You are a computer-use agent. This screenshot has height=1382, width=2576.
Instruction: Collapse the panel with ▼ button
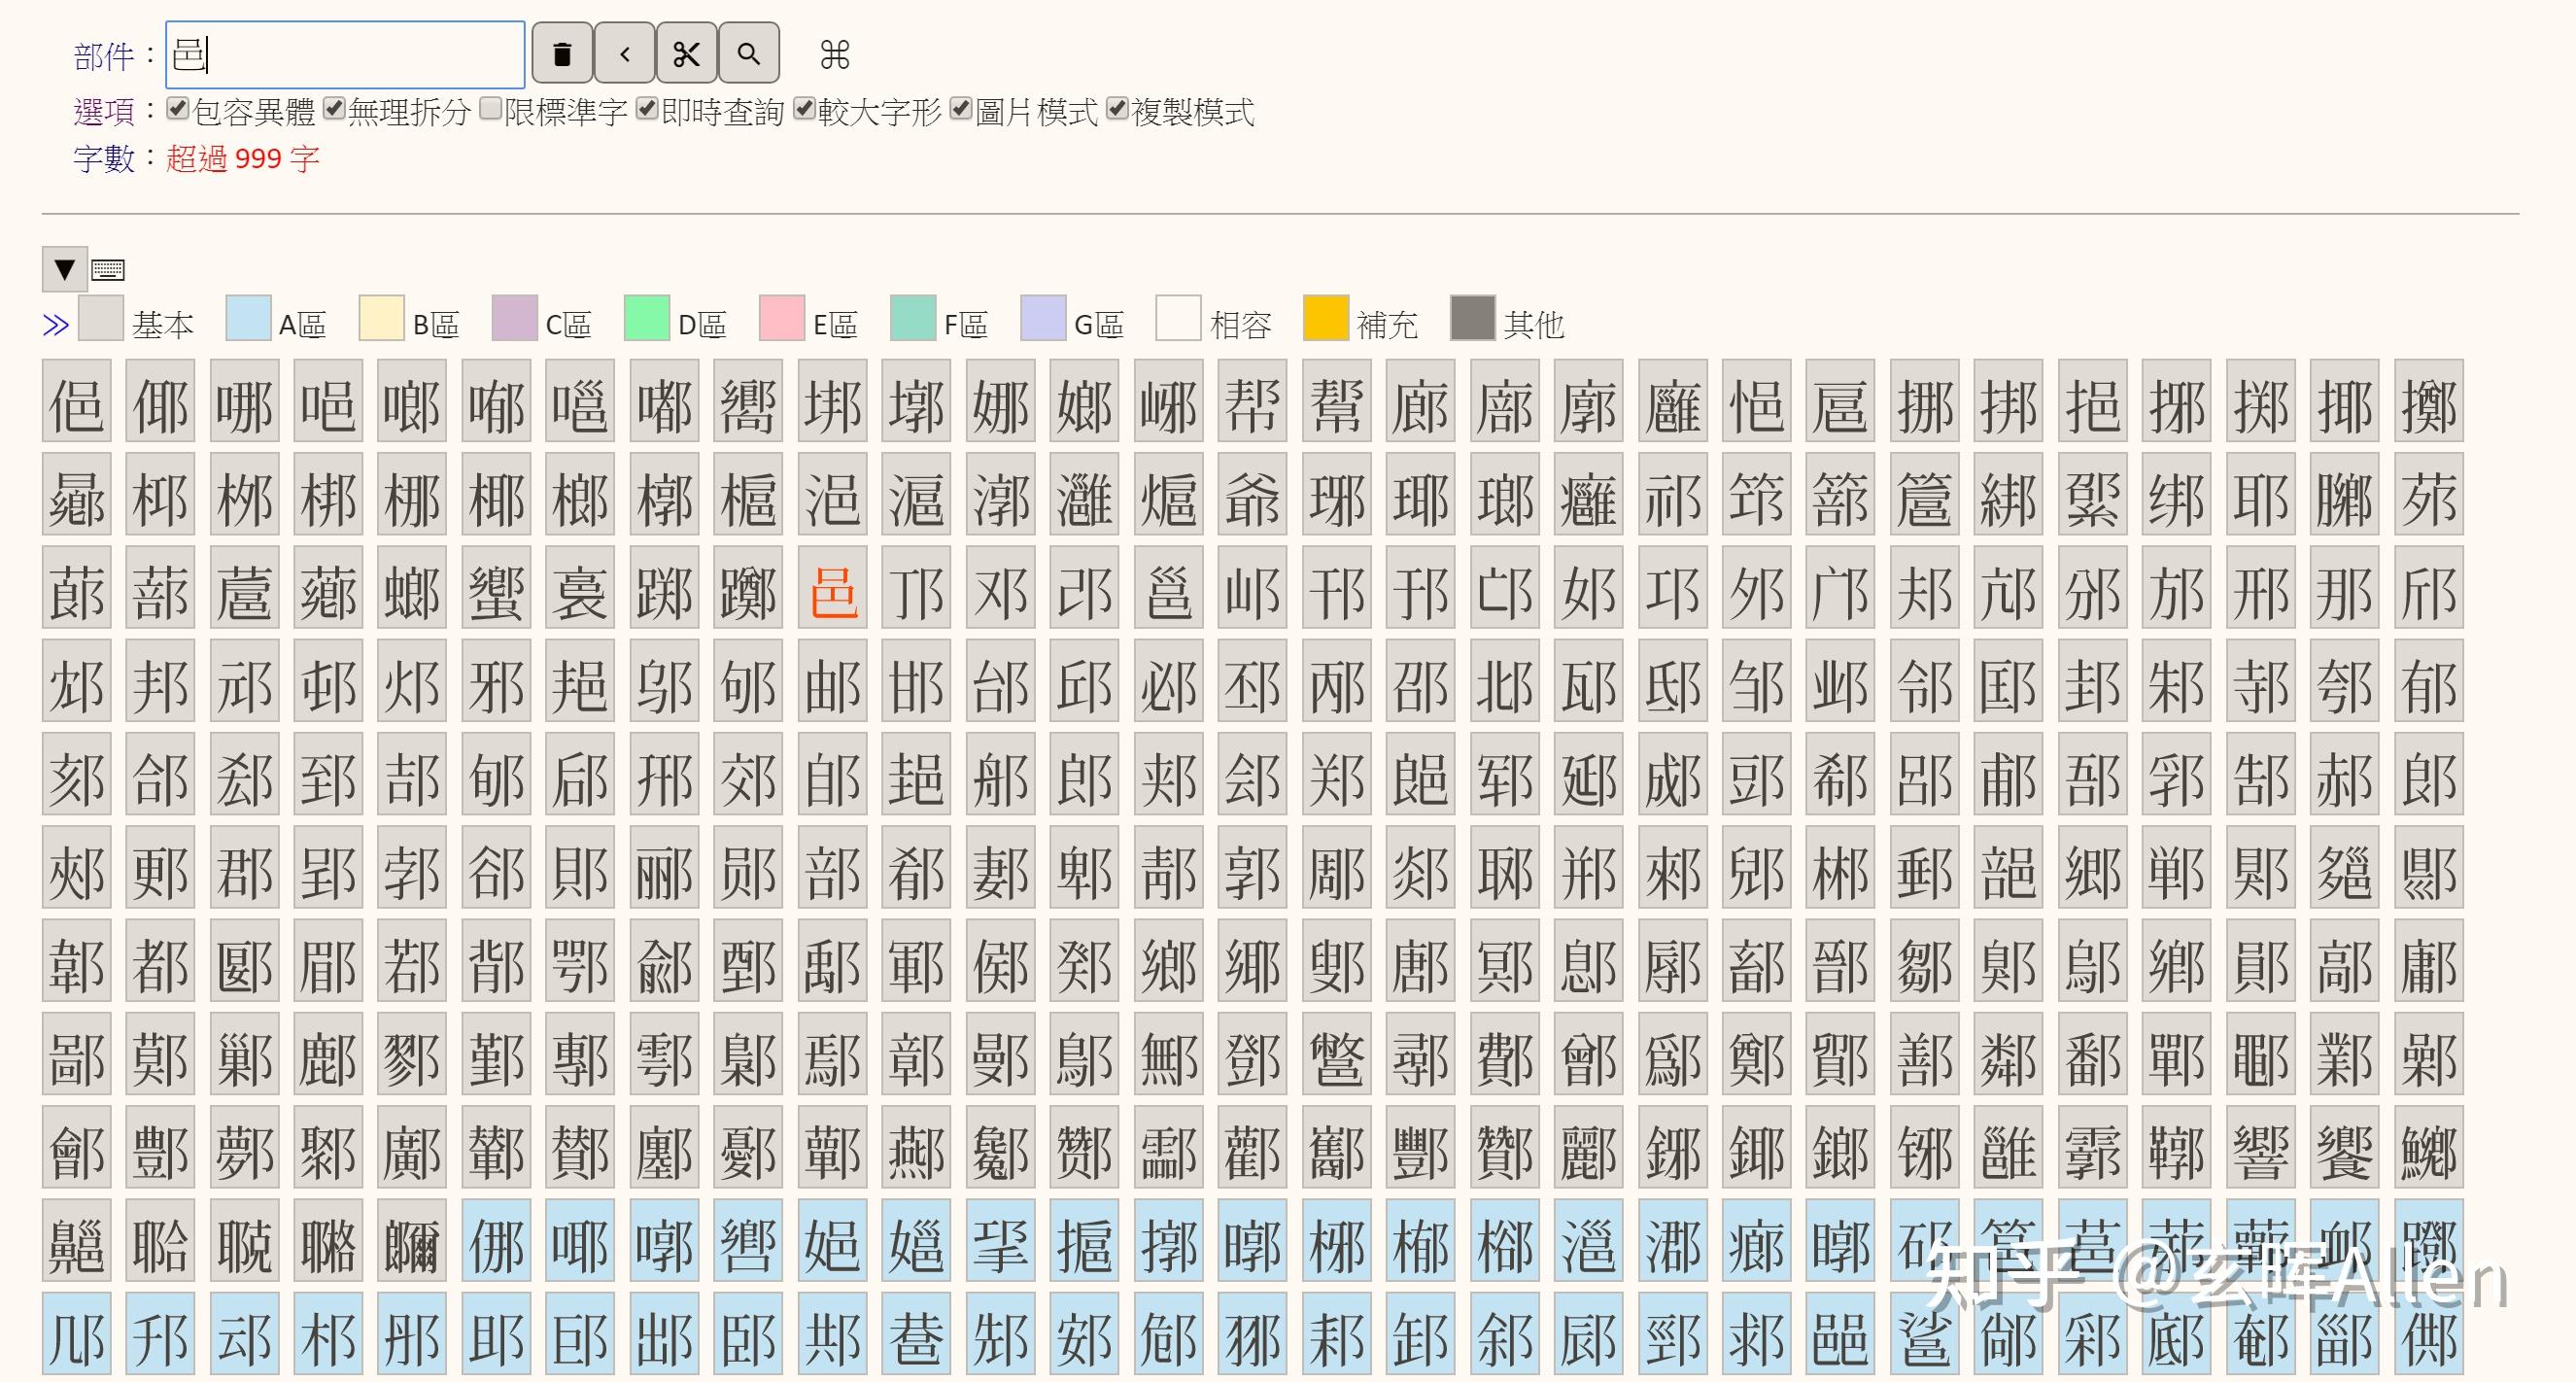coord(65,269)
